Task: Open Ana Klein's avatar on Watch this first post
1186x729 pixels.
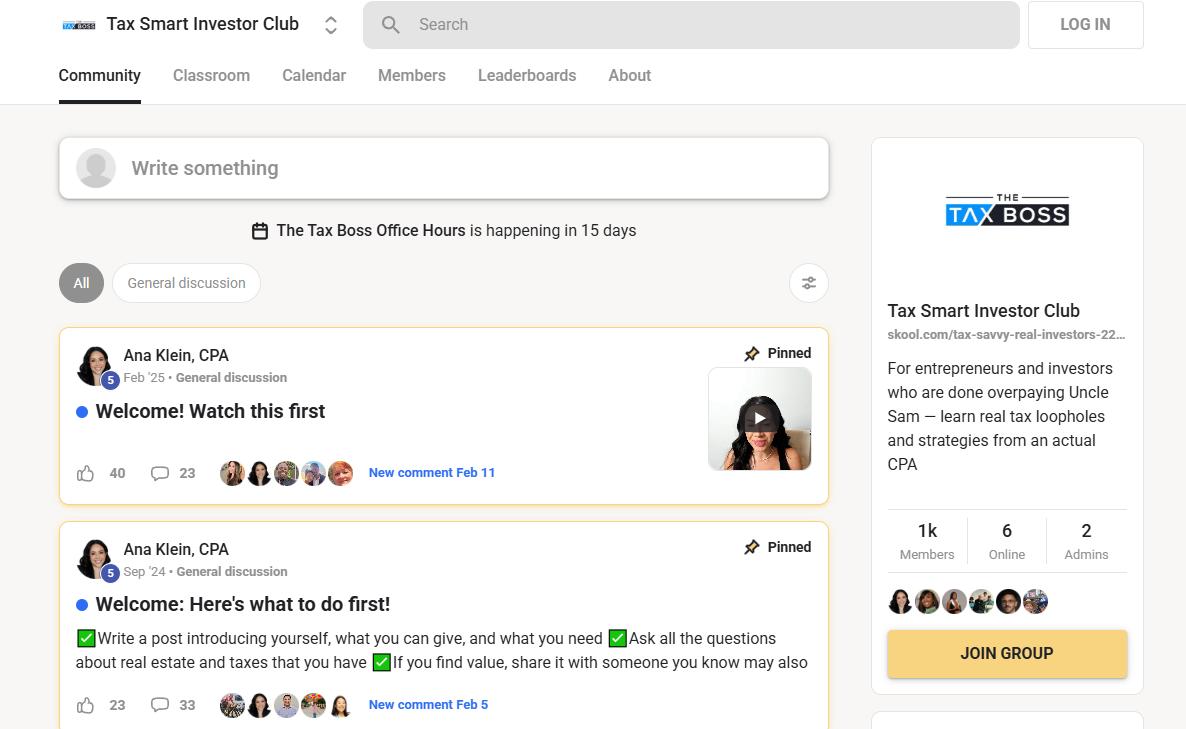Action: [95, 366]
